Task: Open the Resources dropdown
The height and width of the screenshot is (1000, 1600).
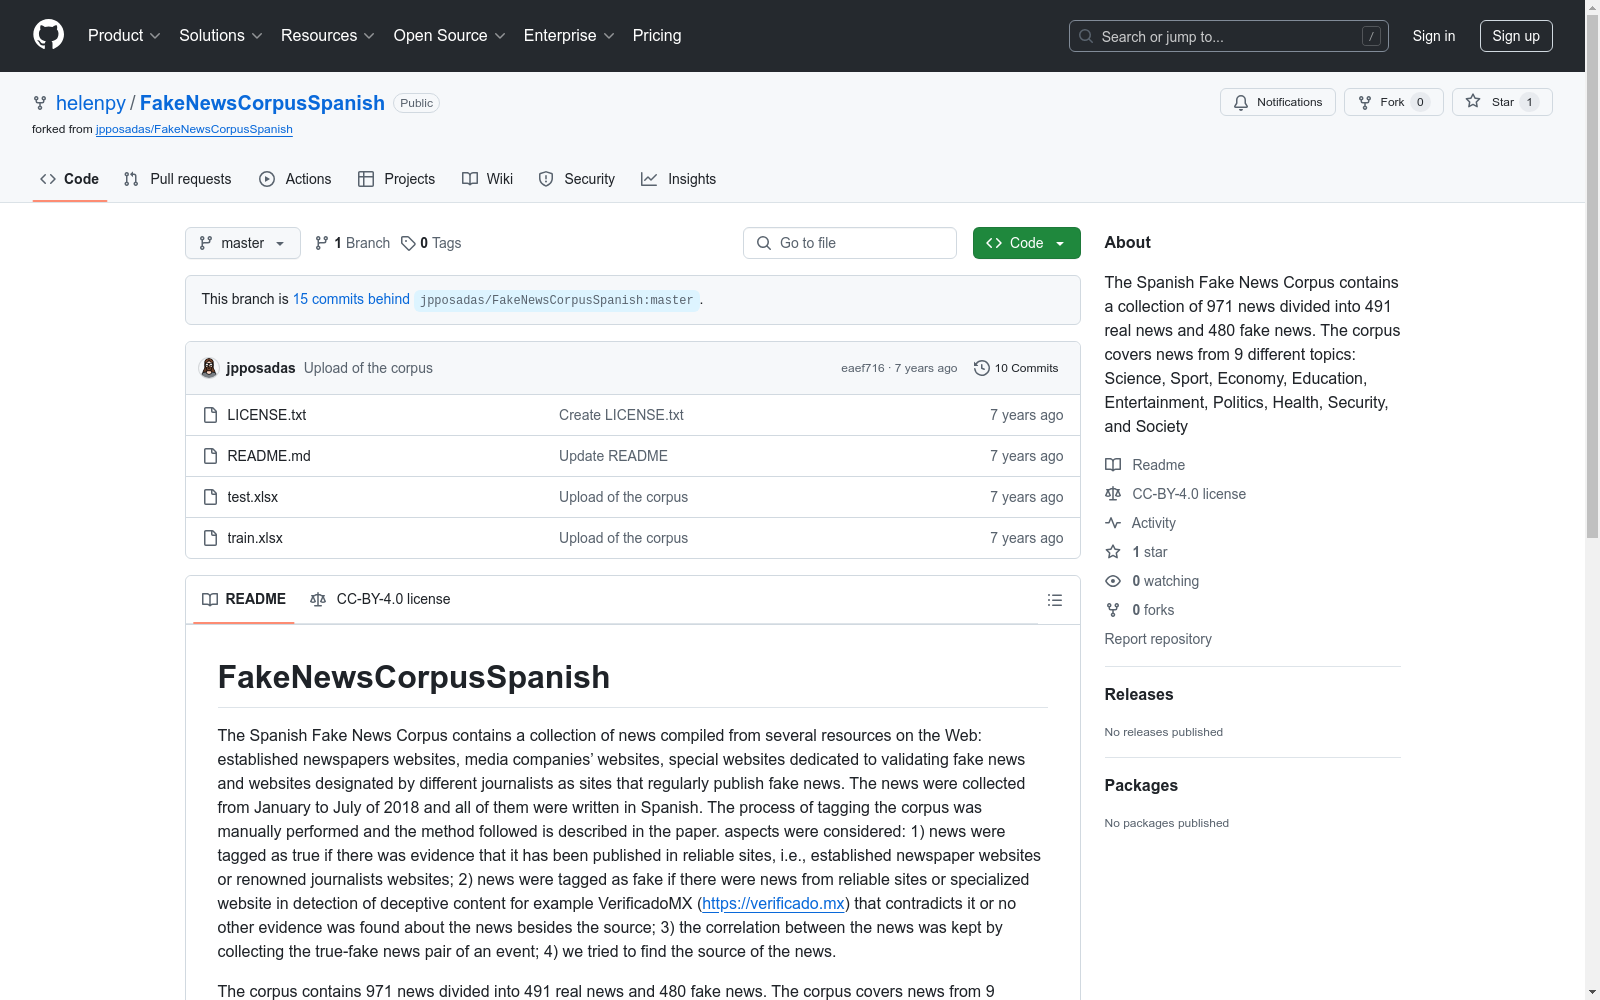Action: click(x=328, y=36)
